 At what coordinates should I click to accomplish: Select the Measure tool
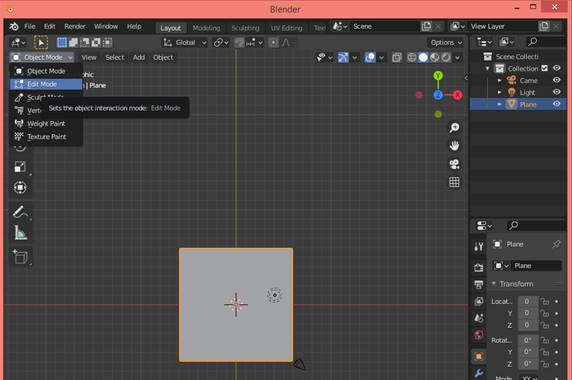pyautogui.click(x=20, y=233)
